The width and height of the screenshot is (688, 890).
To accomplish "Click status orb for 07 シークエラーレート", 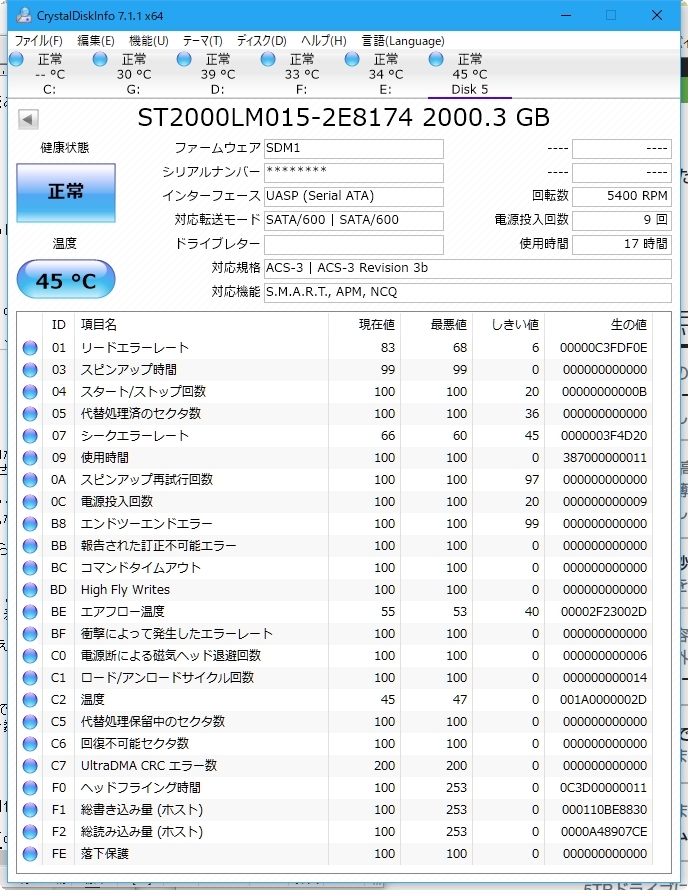I will pos(30,436).
